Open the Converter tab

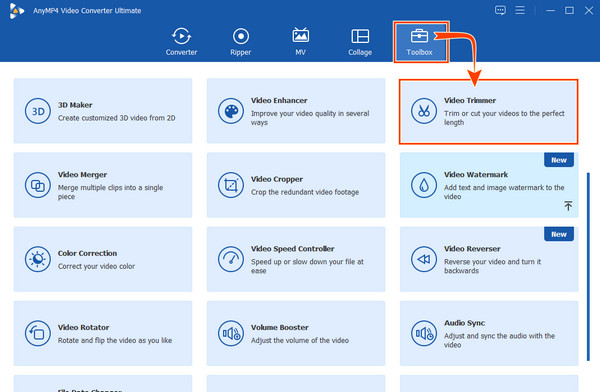[181, 42]
